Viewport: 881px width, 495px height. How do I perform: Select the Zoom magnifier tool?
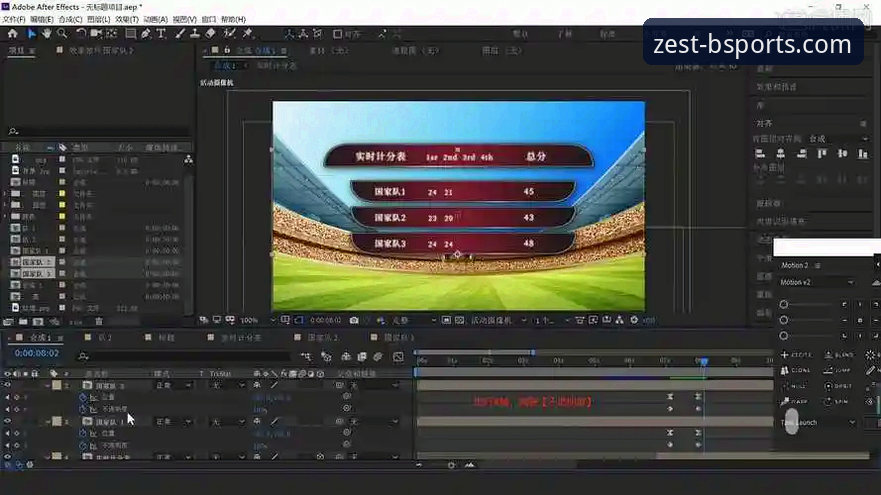coord(62,34)
